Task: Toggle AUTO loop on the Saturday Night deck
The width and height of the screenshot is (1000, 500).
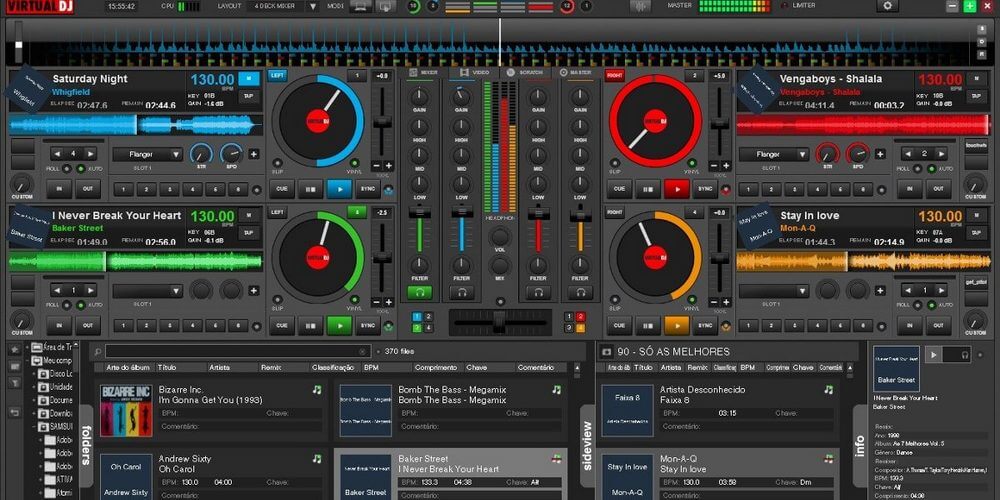Action: (80, 168)
